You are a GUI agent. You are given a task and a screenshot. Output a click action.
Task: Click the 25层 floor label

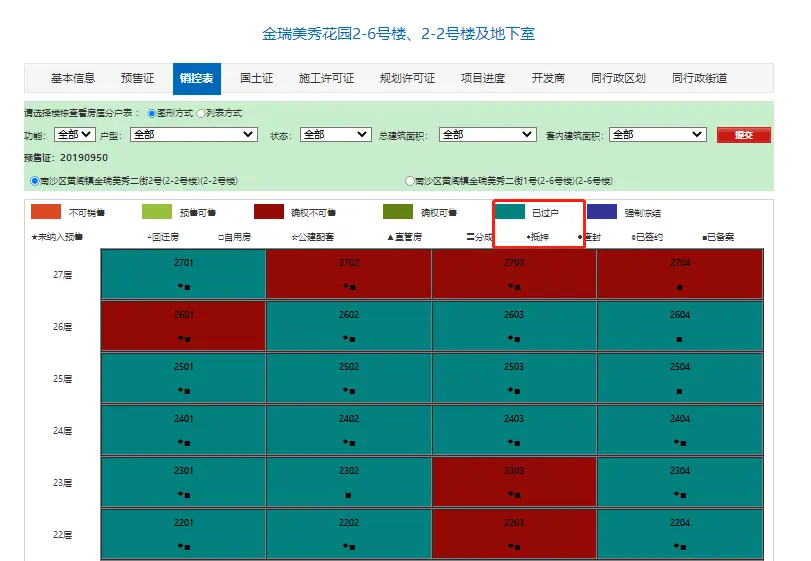pos(63,378)
